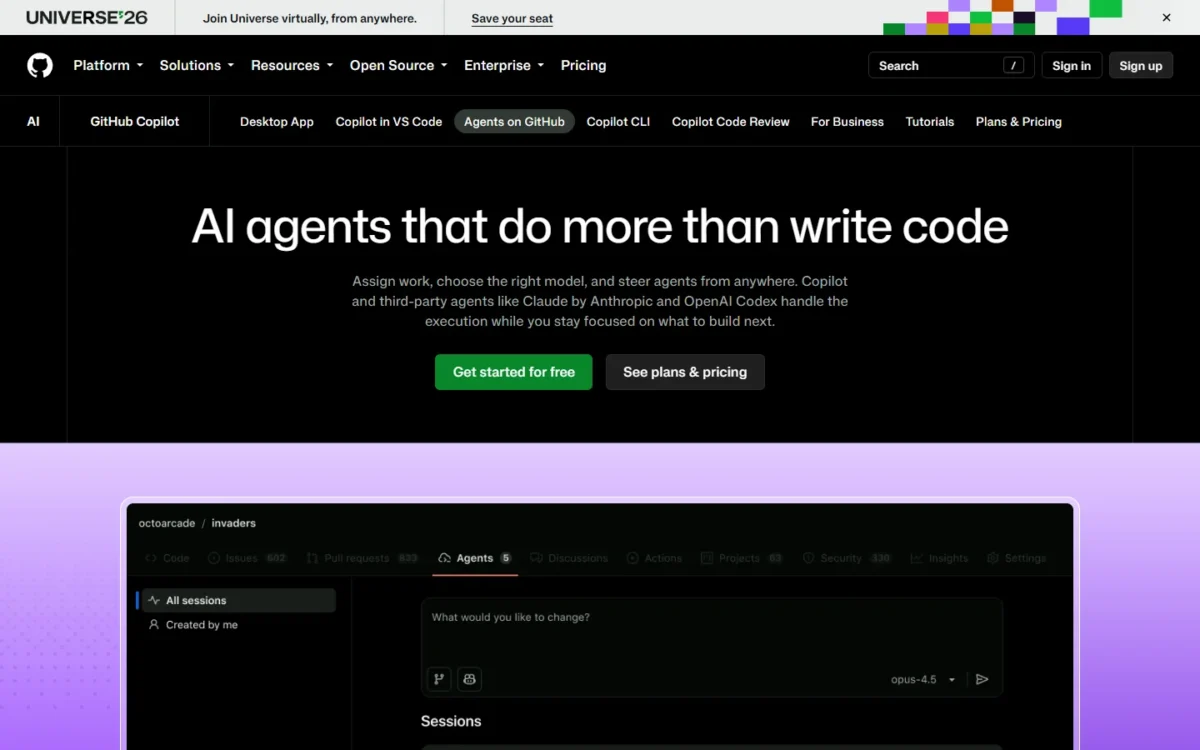Open the repository Settings tab
Screen dimensions: 1200x750
(x=1016, y=558)
